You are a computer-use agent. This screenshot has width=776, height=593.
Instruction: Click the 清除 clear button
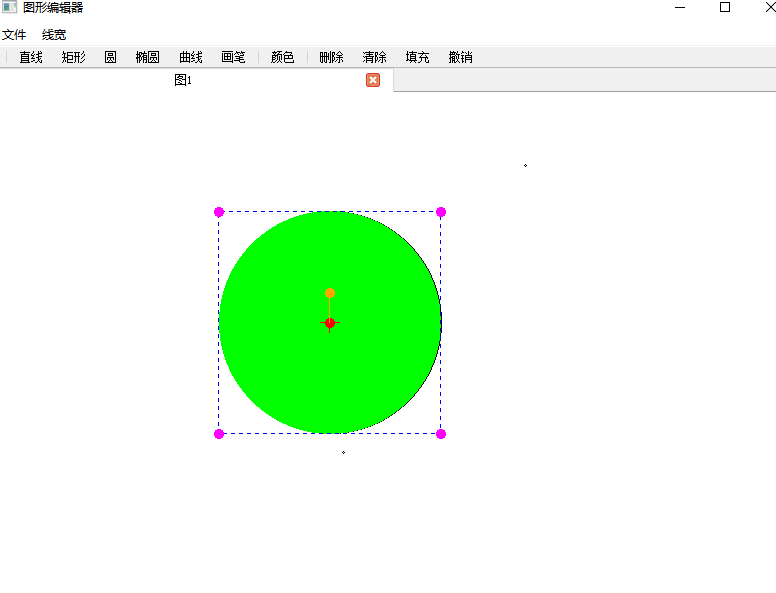[x=374, y=57]
